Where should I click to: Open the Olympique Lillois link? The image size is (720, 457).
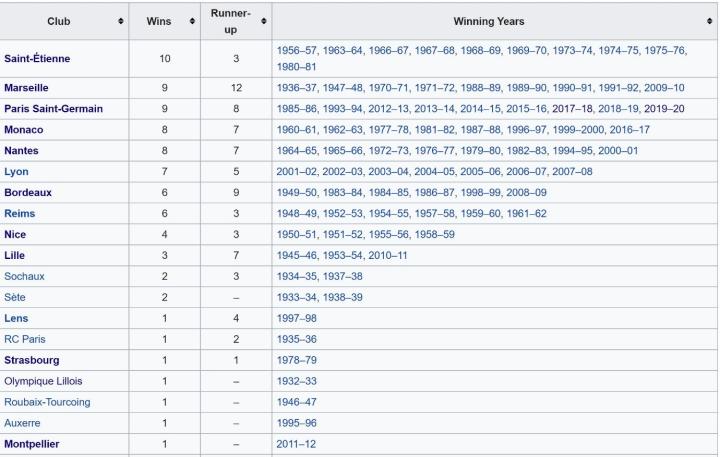43,381
